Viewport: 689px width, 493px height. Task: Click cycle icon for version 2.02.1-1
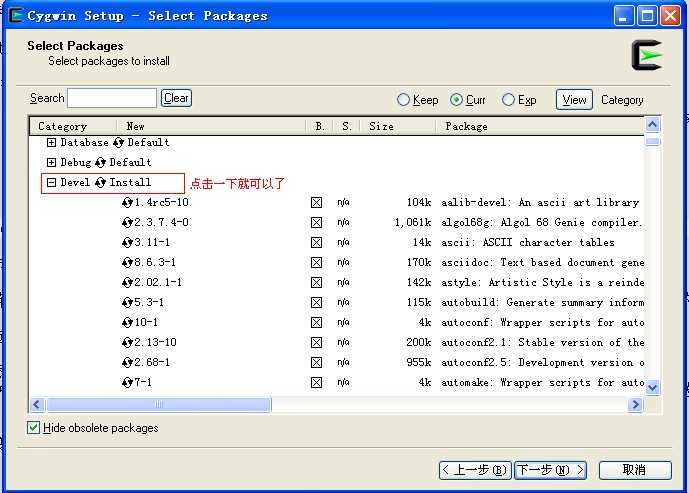click(127, 283)
